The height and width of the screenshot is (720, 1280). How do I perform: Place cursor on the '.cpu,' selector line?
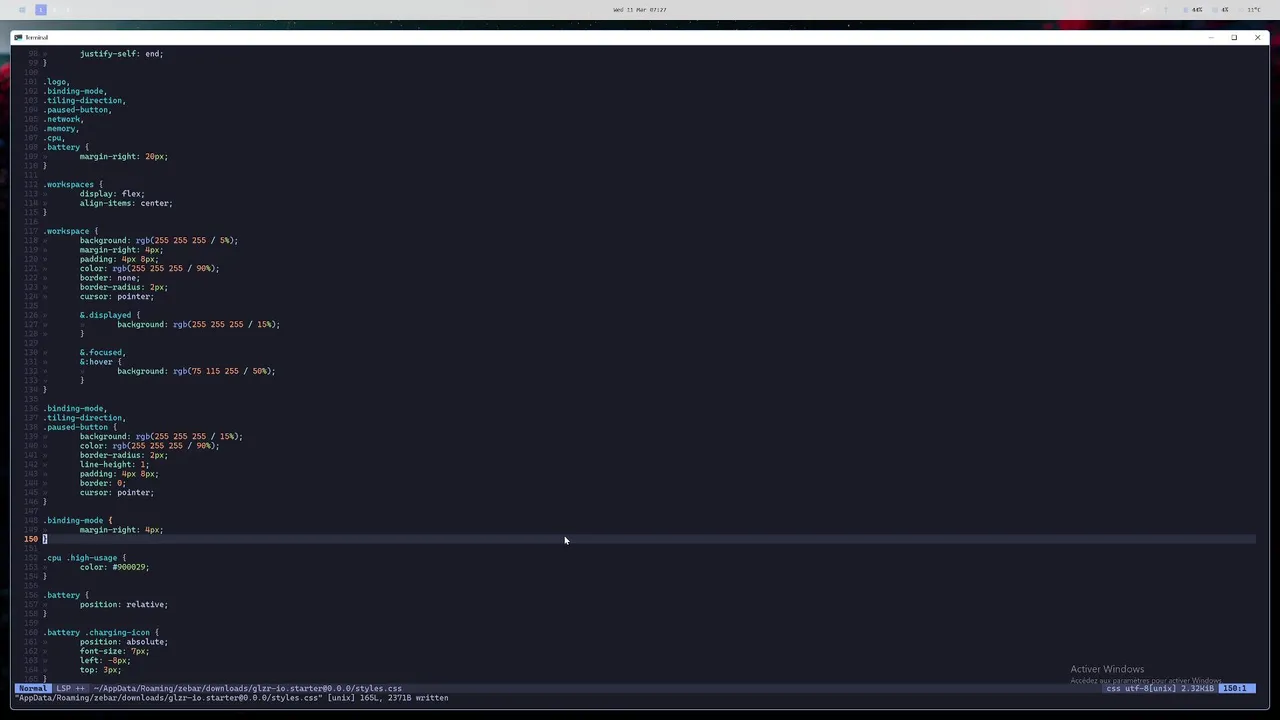54,138
